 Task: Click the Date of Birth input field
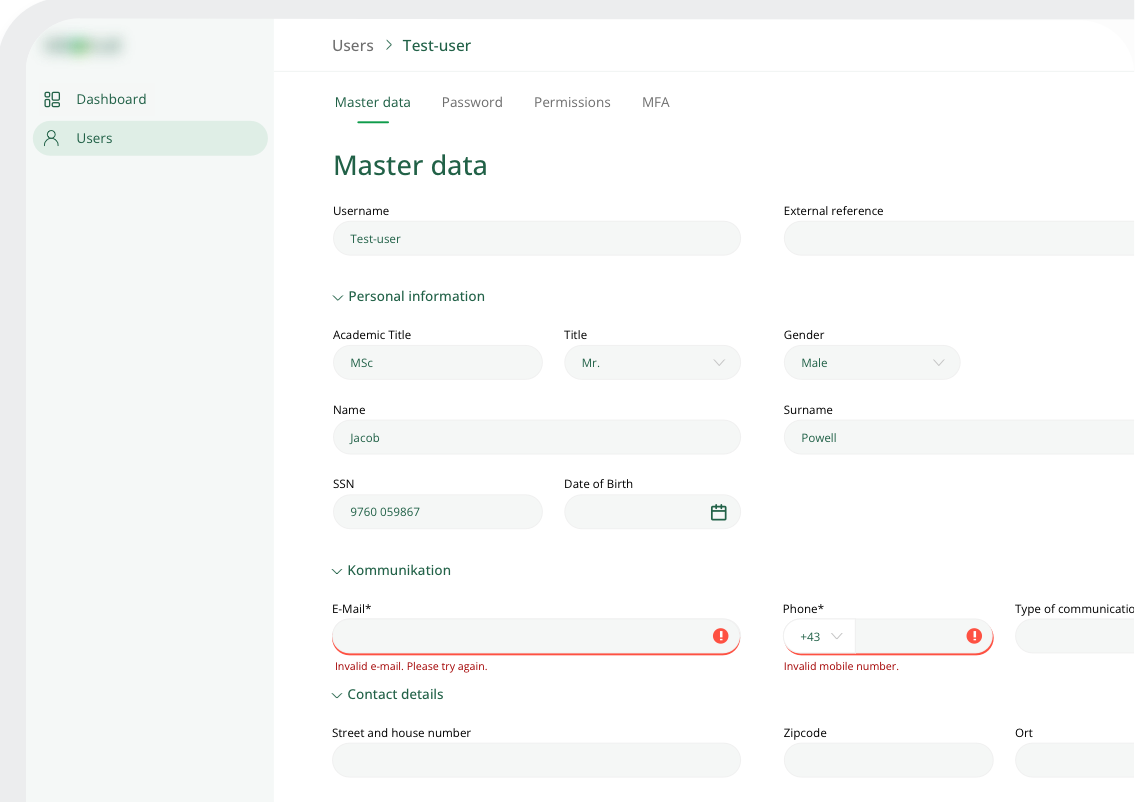click(x=652, y=511)
